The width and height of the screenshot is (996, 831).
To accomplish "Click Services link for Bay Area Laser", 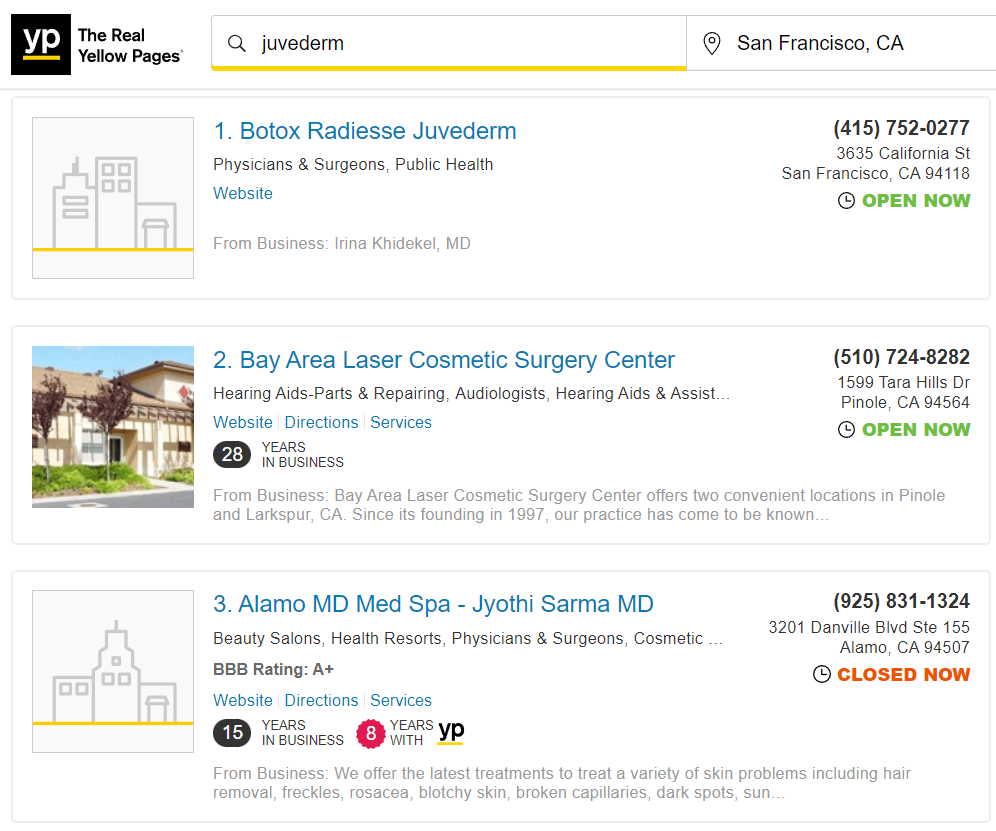I will pyautogui.click(x=401, y=422).
